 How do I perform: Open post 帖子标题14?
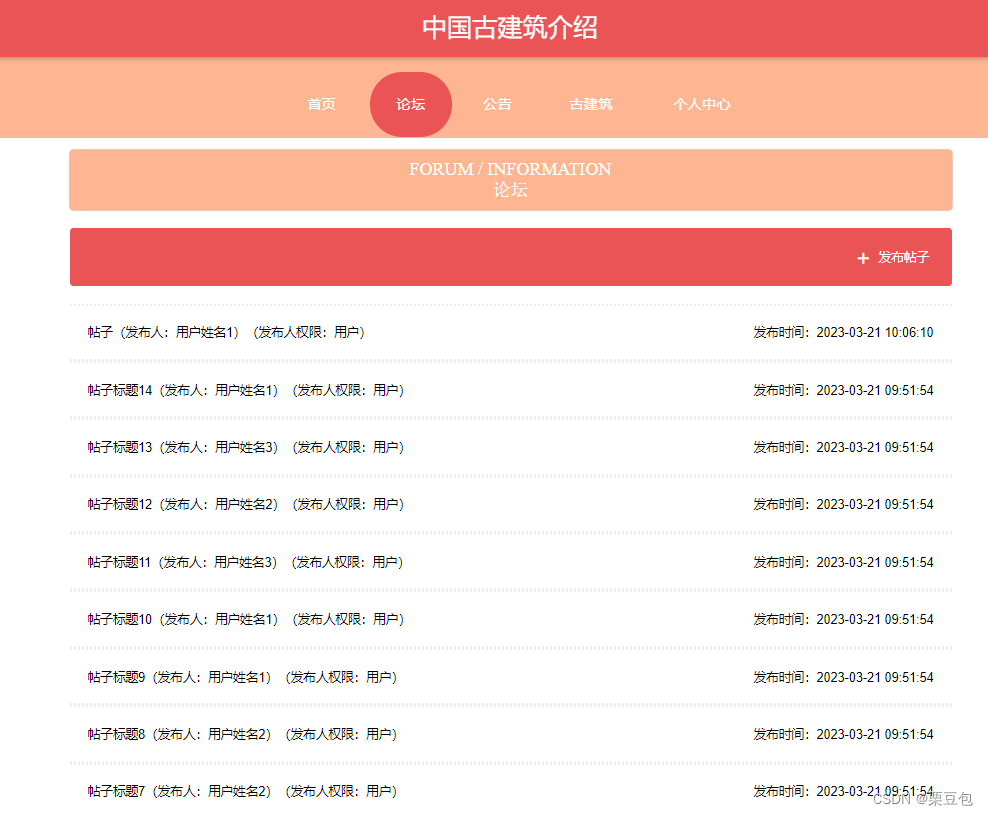tap(246, 390)
